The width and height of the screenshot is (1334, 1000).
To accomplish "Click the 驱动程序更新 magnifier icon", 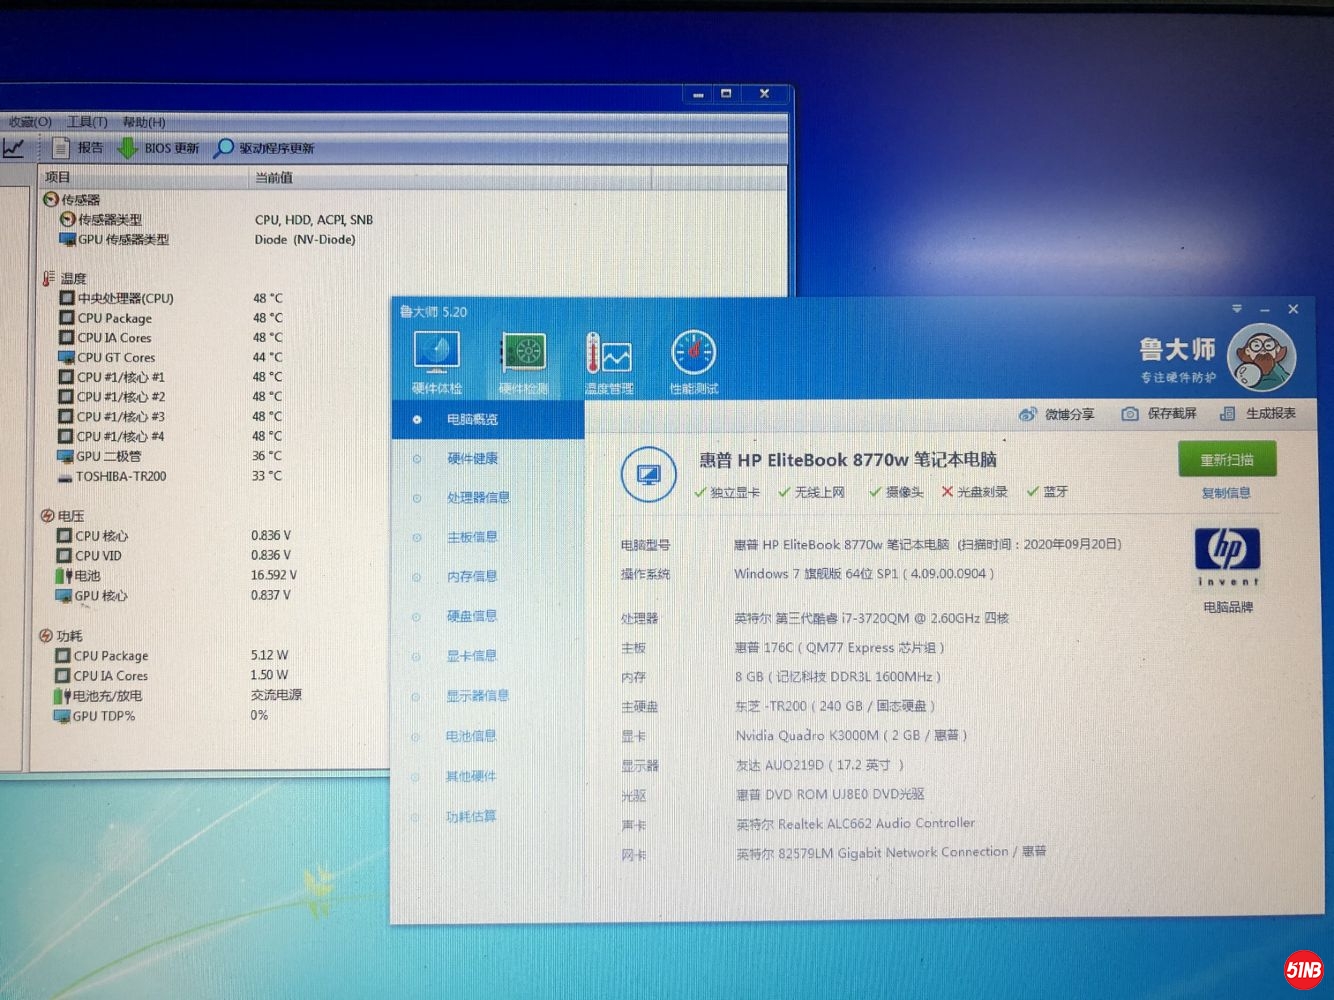I will (x=224, y=148).
